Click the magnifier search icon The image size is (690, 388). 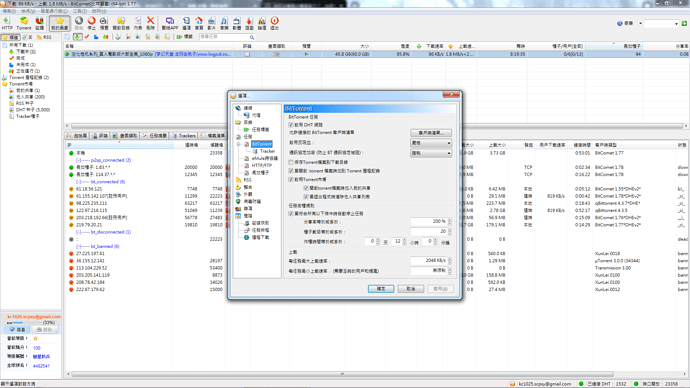(x=252, y=37)
